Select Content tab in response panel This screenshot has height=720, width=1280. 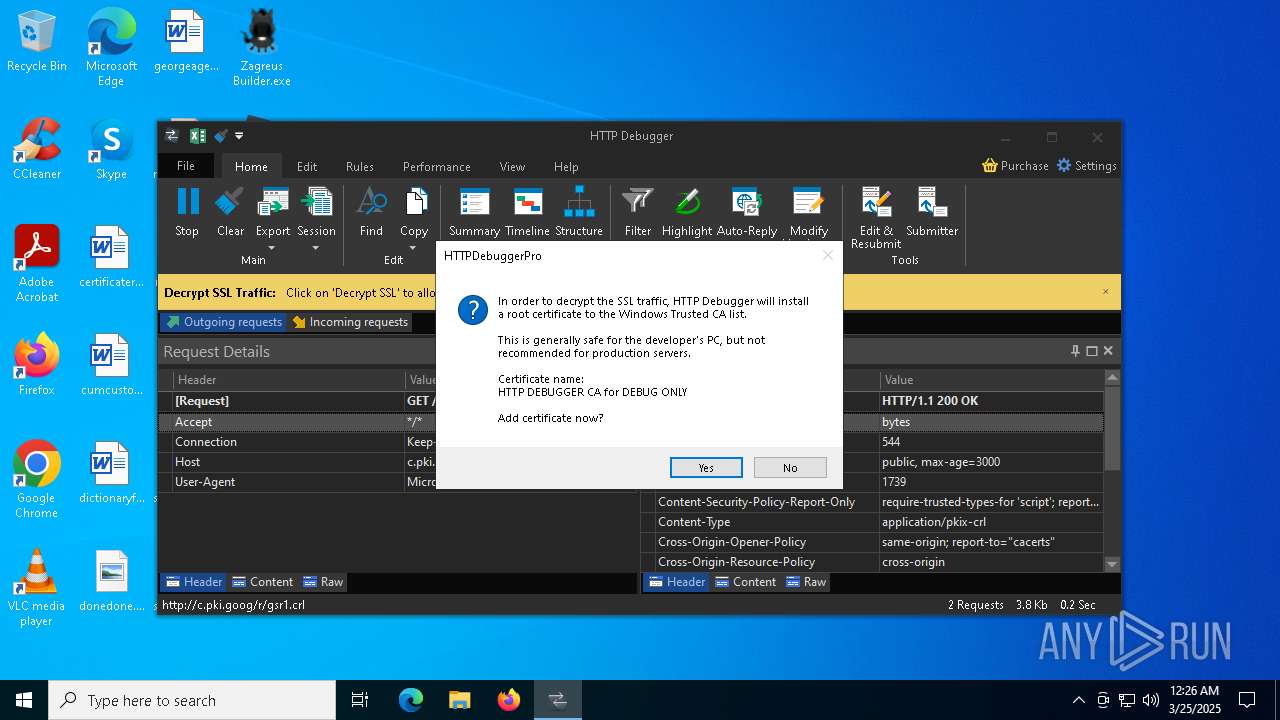pyautogui.click(x=745, y=582)
